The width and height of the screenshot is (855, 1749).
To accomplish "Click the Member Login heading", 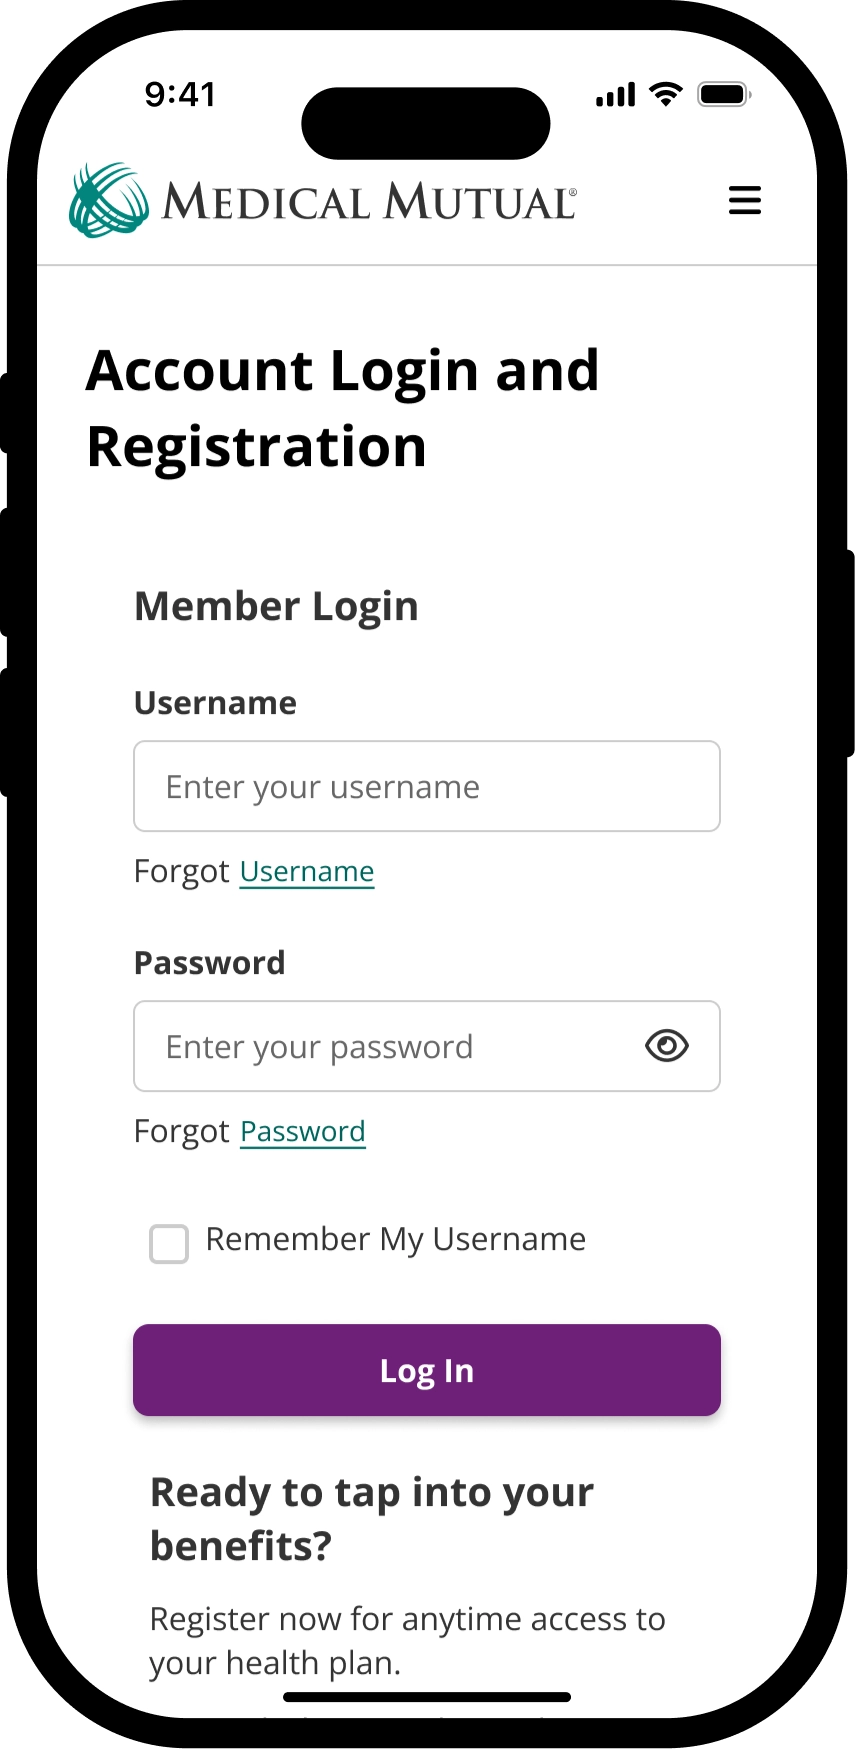I will (276, 606).
